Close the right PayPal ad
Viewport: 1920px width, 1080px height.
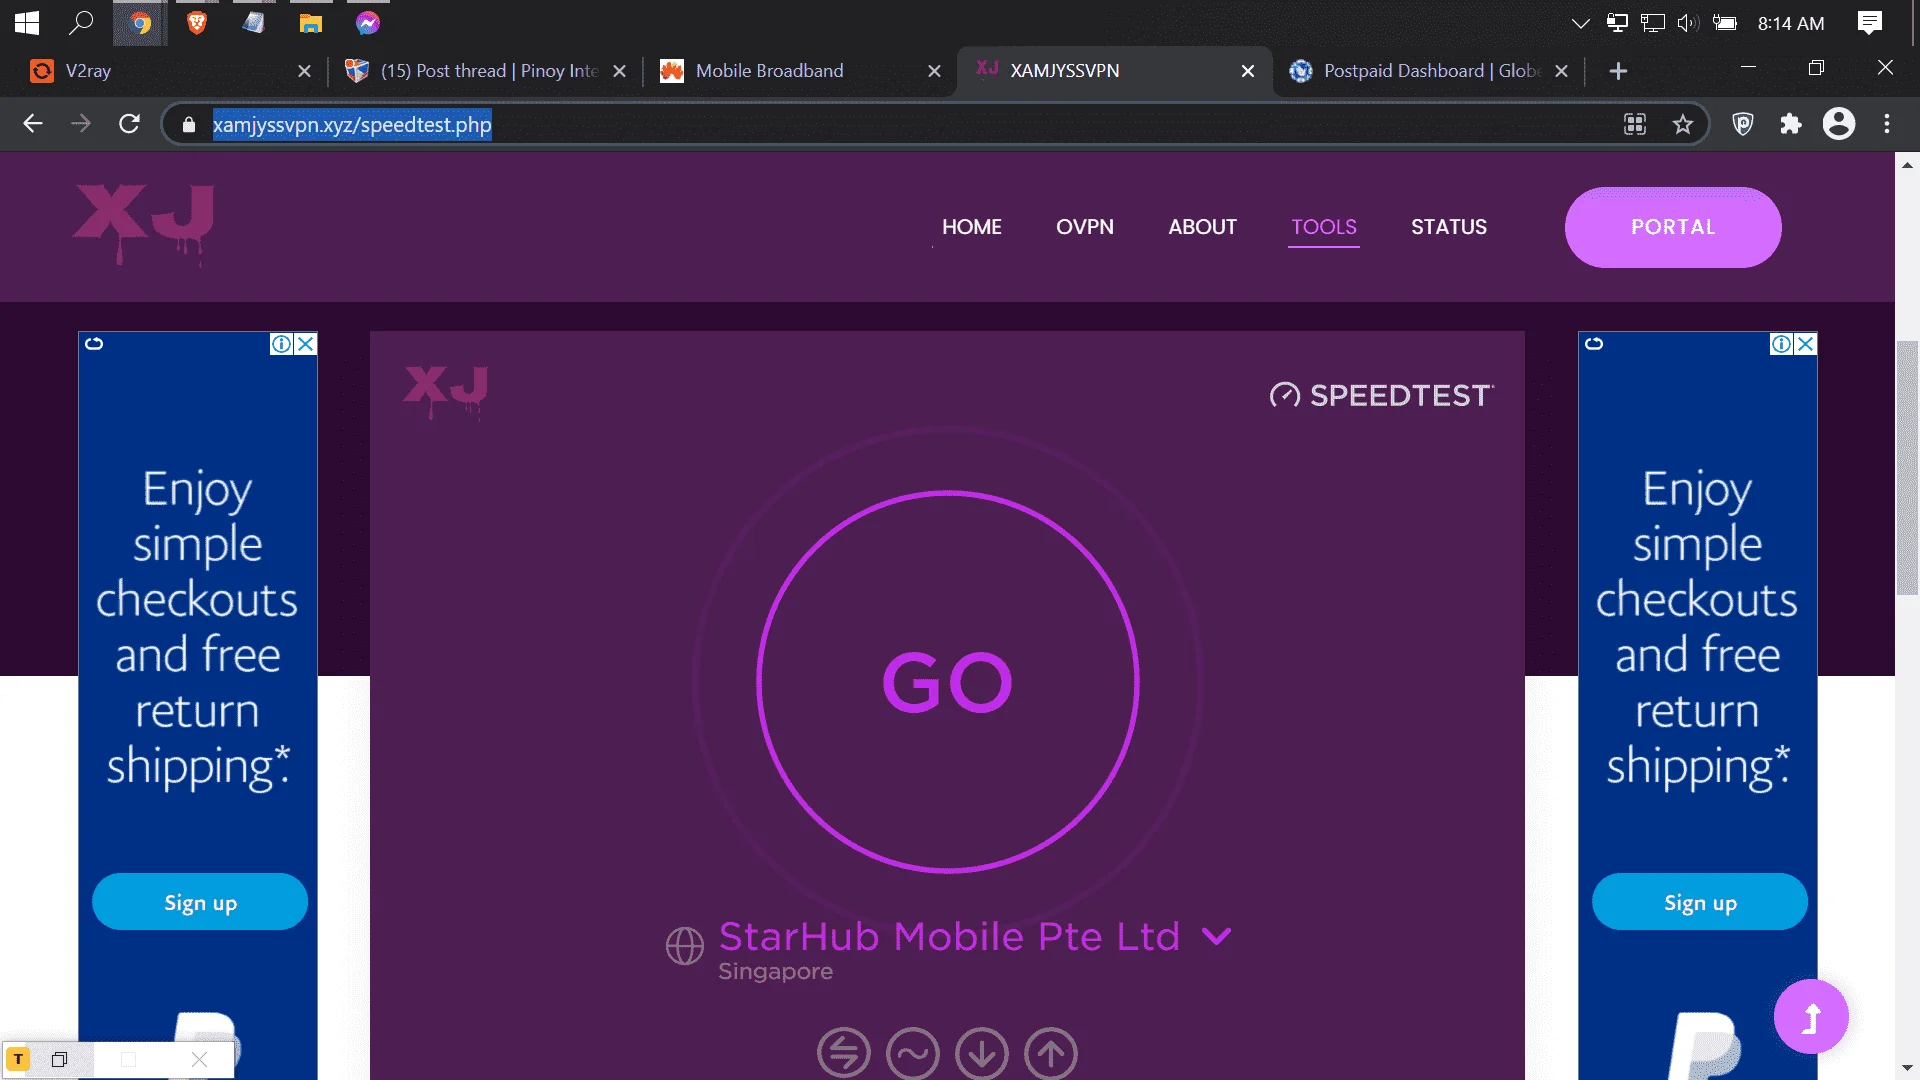(1806, 344)
